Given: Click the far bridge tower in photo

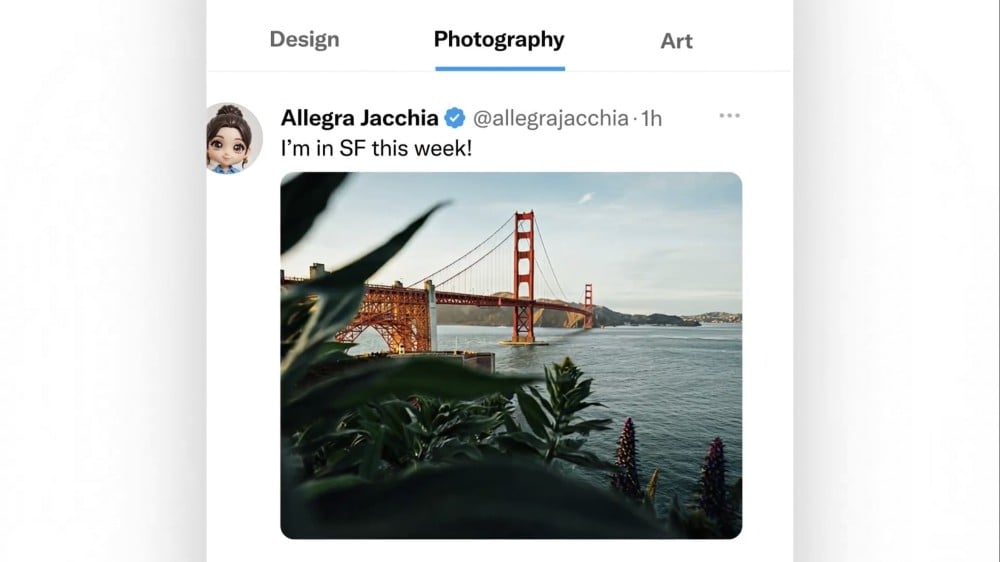Looking at the screenshot, I should coord(588,305).
